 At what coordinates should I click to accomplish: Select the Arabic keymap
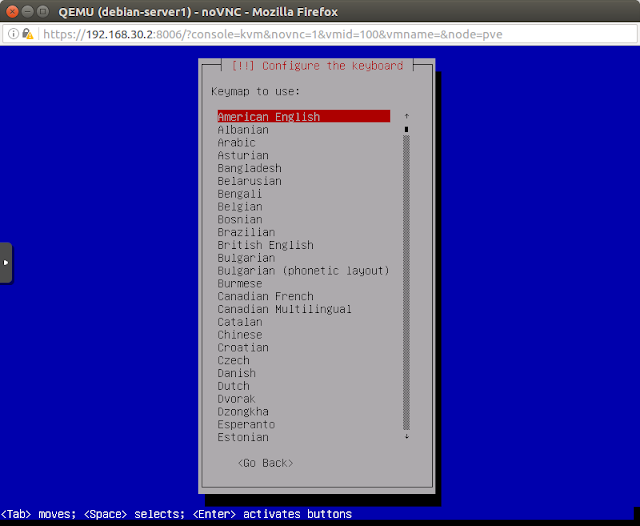pos(236,142)
